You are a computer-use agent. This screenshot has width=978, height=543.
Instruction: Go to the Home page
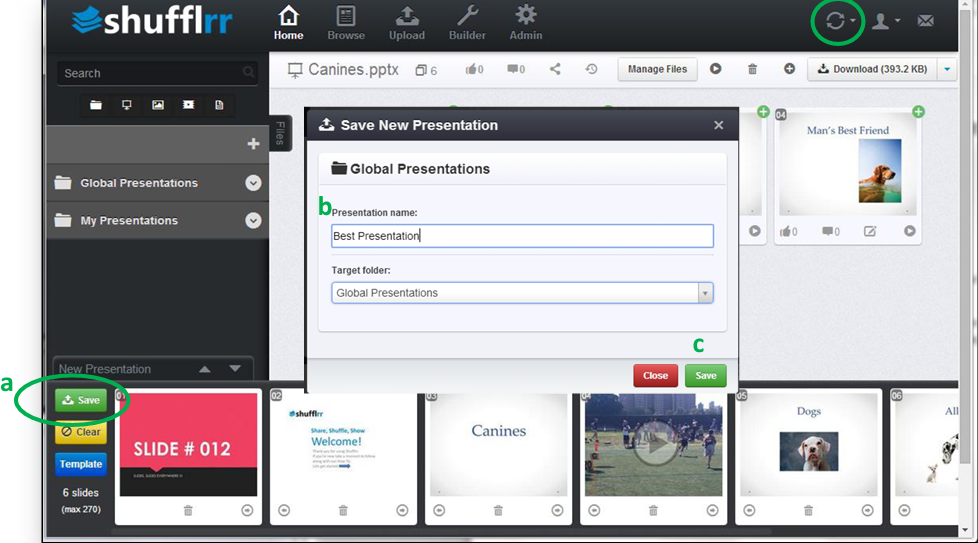(x=288, y=24)
